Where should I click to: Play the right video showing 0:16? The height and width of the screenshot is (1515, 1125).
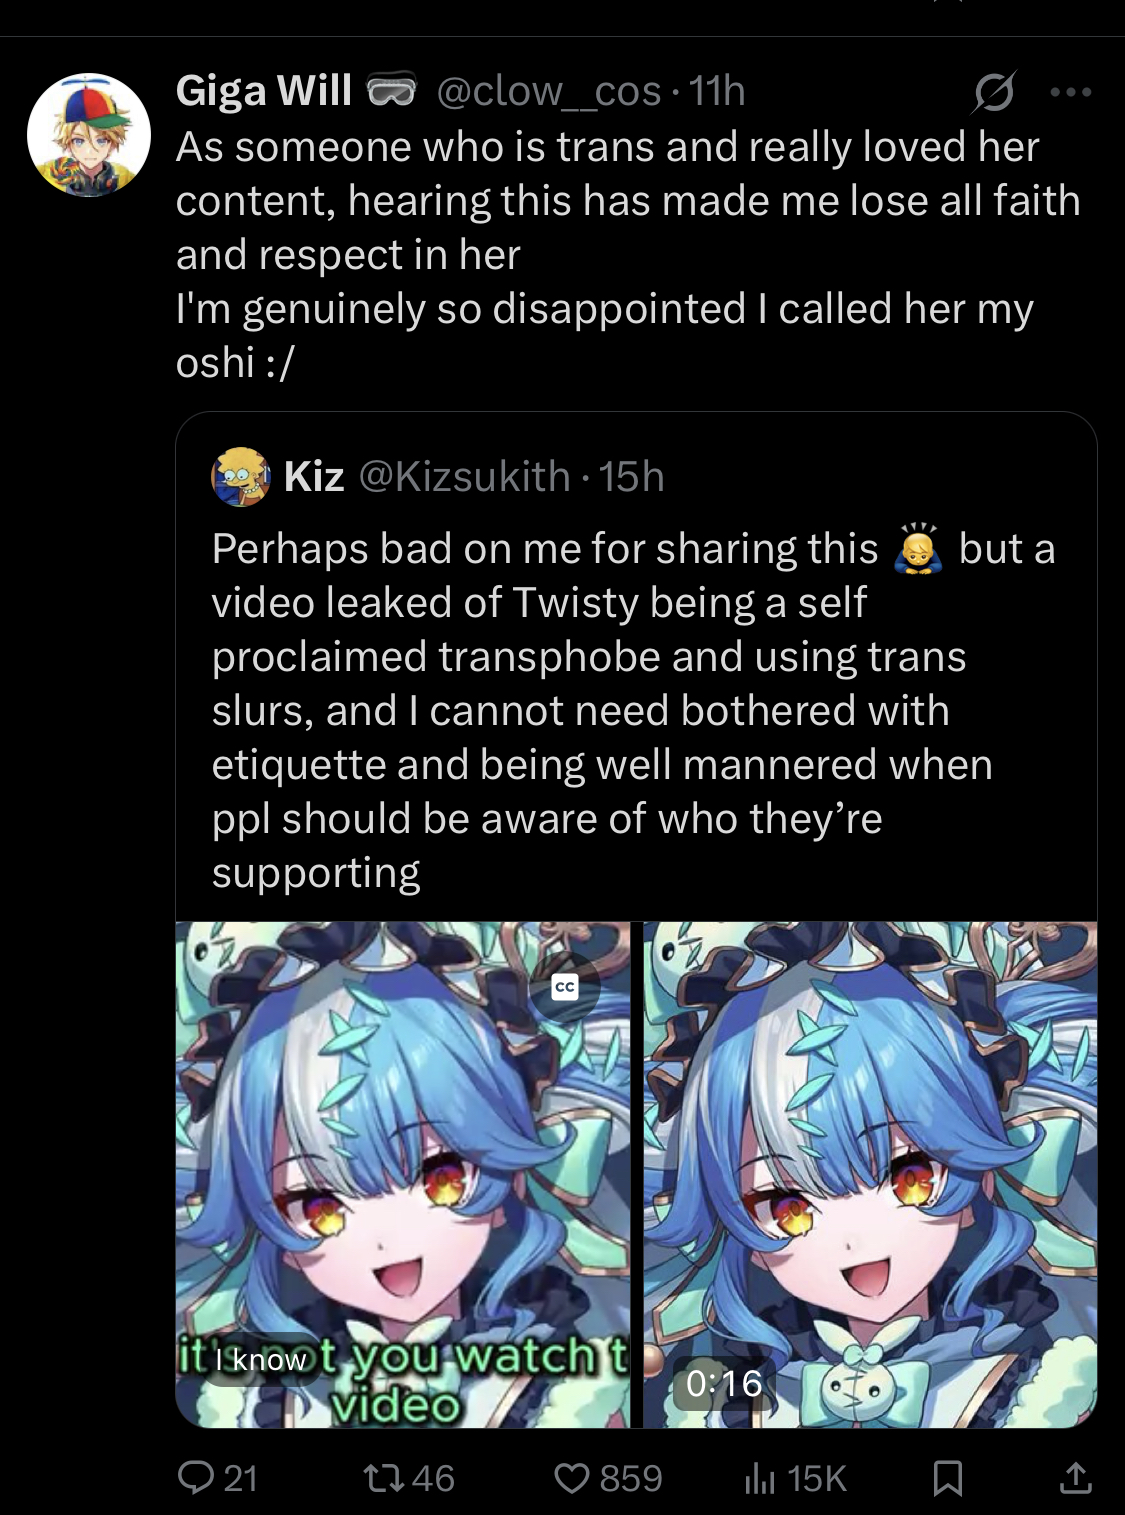coord(870,1174)
